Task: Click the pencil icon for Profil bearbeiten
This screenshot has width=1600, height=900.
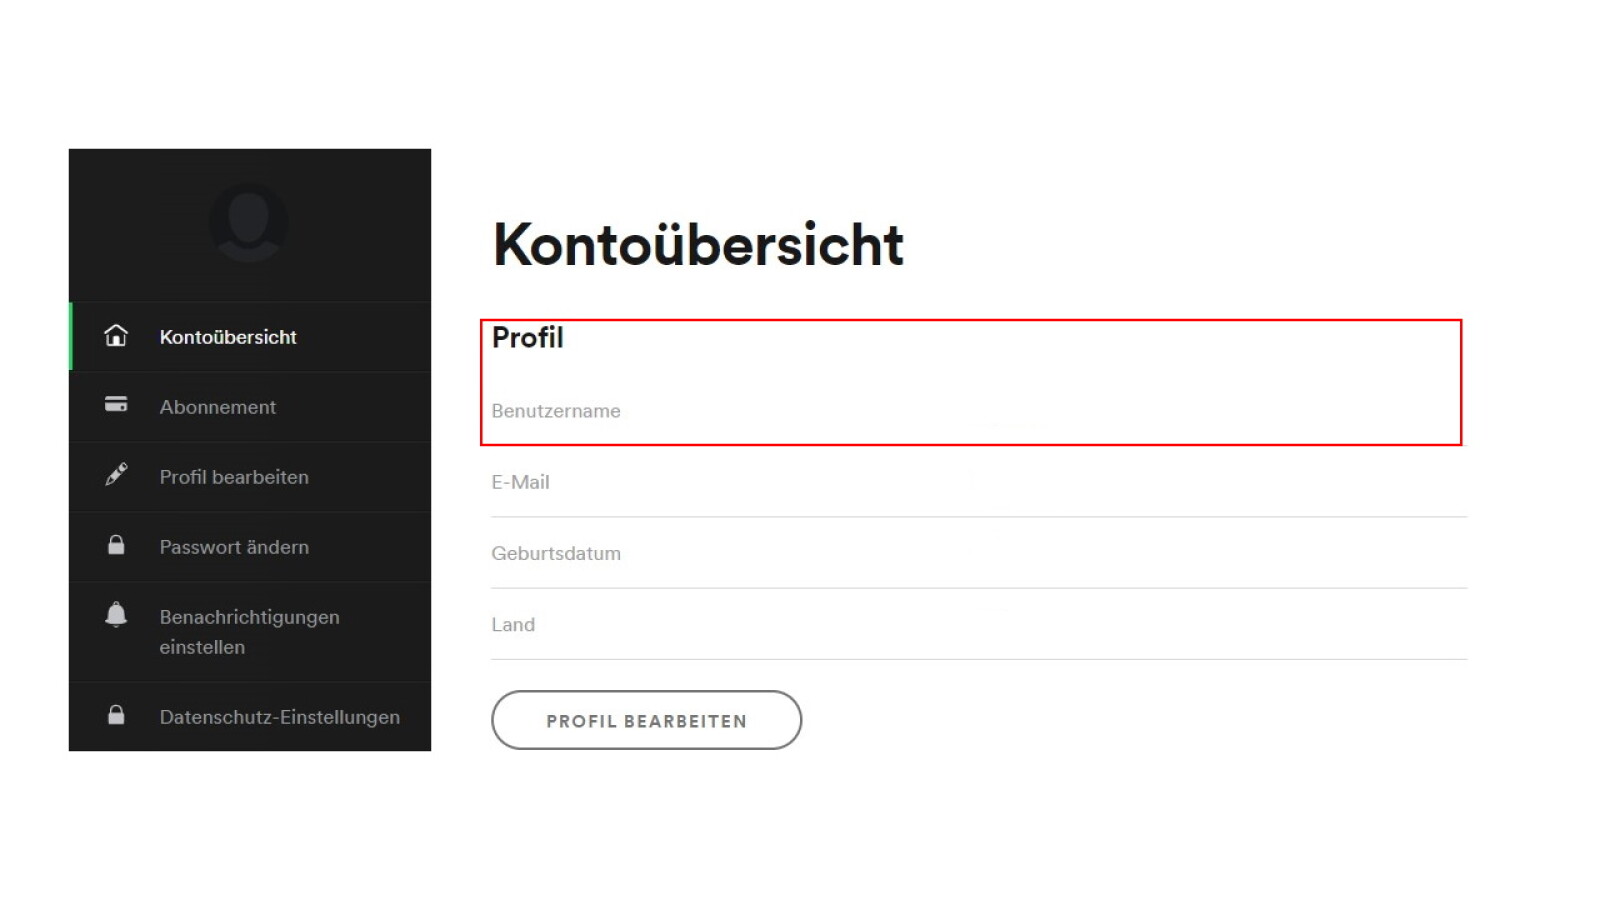Action: point(116,474)
